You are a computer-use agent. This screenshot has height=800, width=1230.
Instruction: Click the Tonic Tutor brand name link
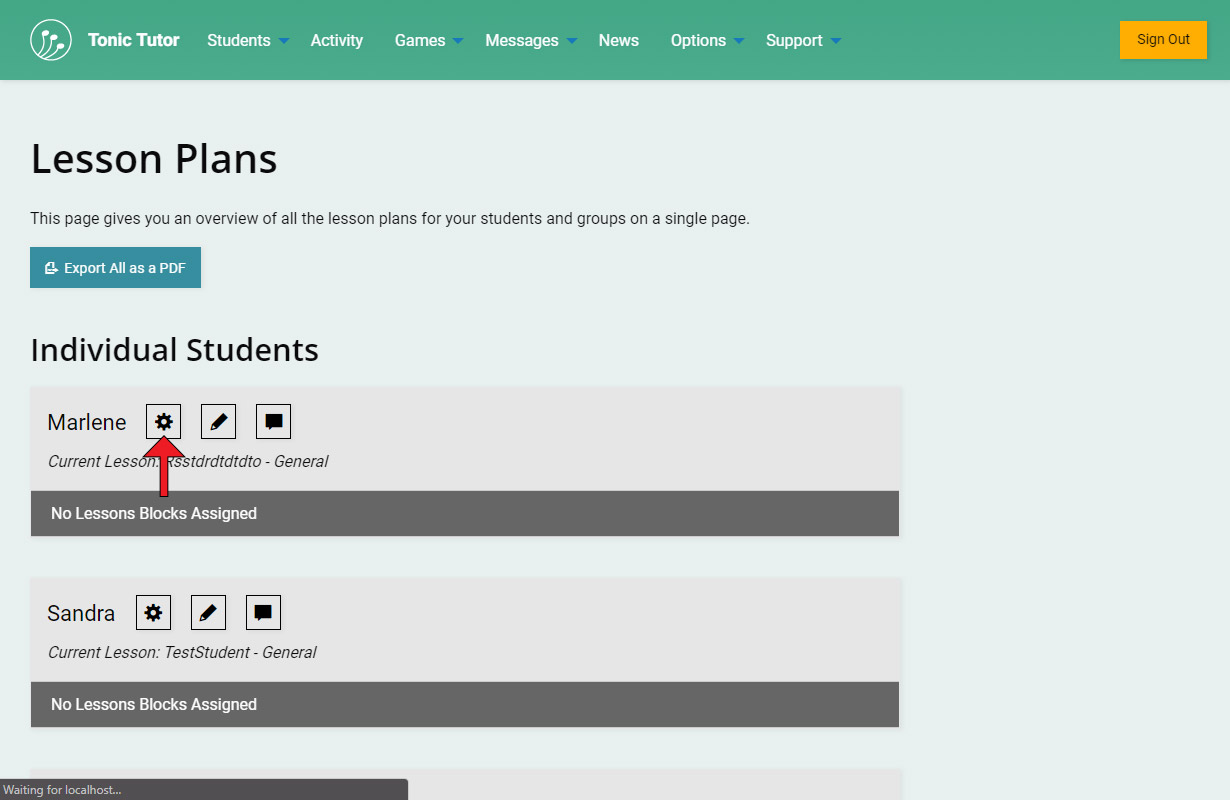pyautogui.click(x=133, y=41)
